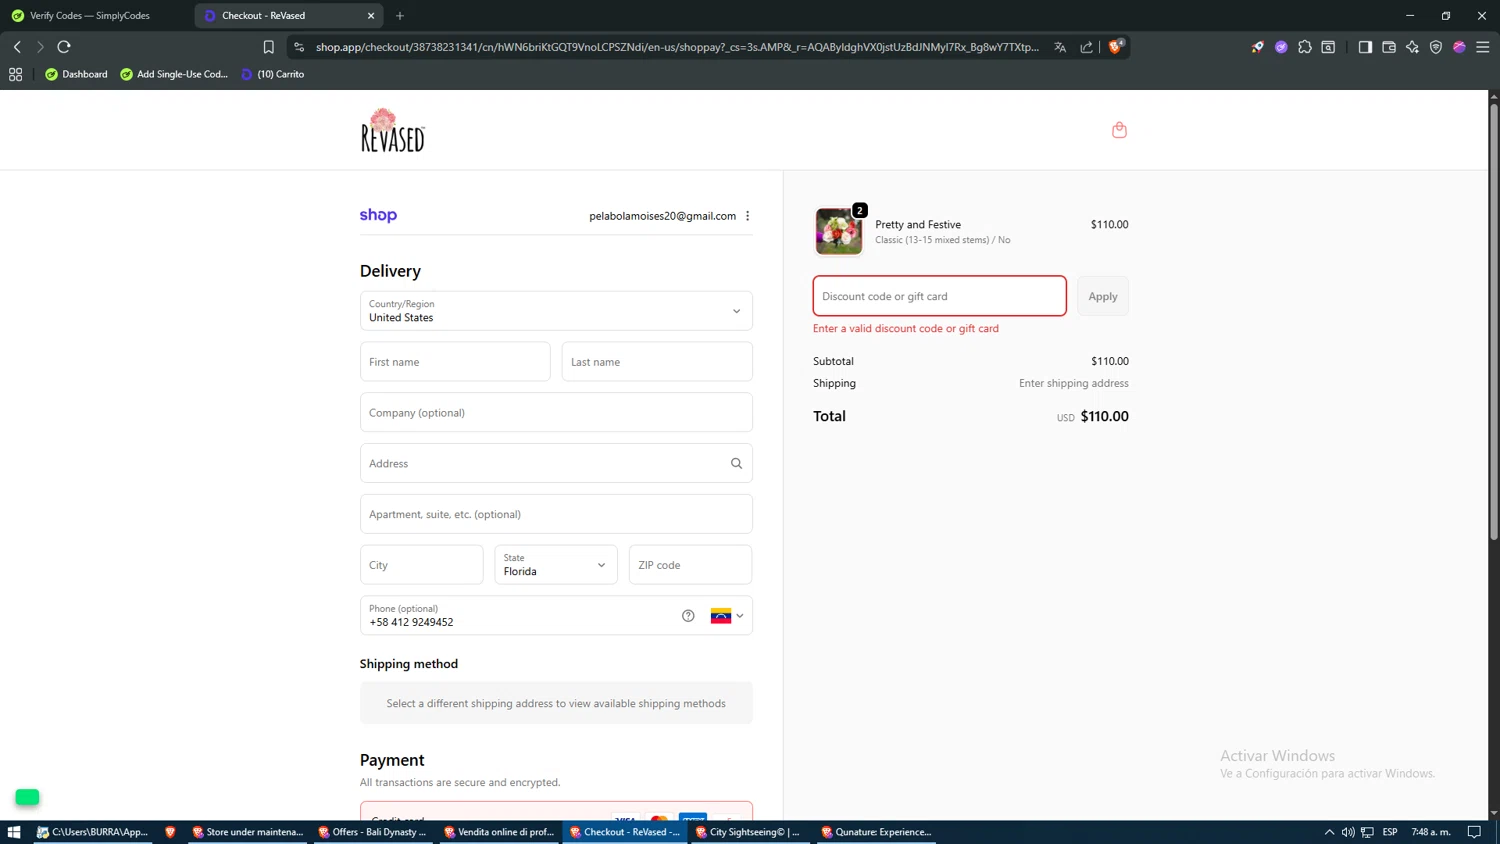1500x844 pixels.
Task: Open City Sightseeing taskbar window
Action: (751, 832)
